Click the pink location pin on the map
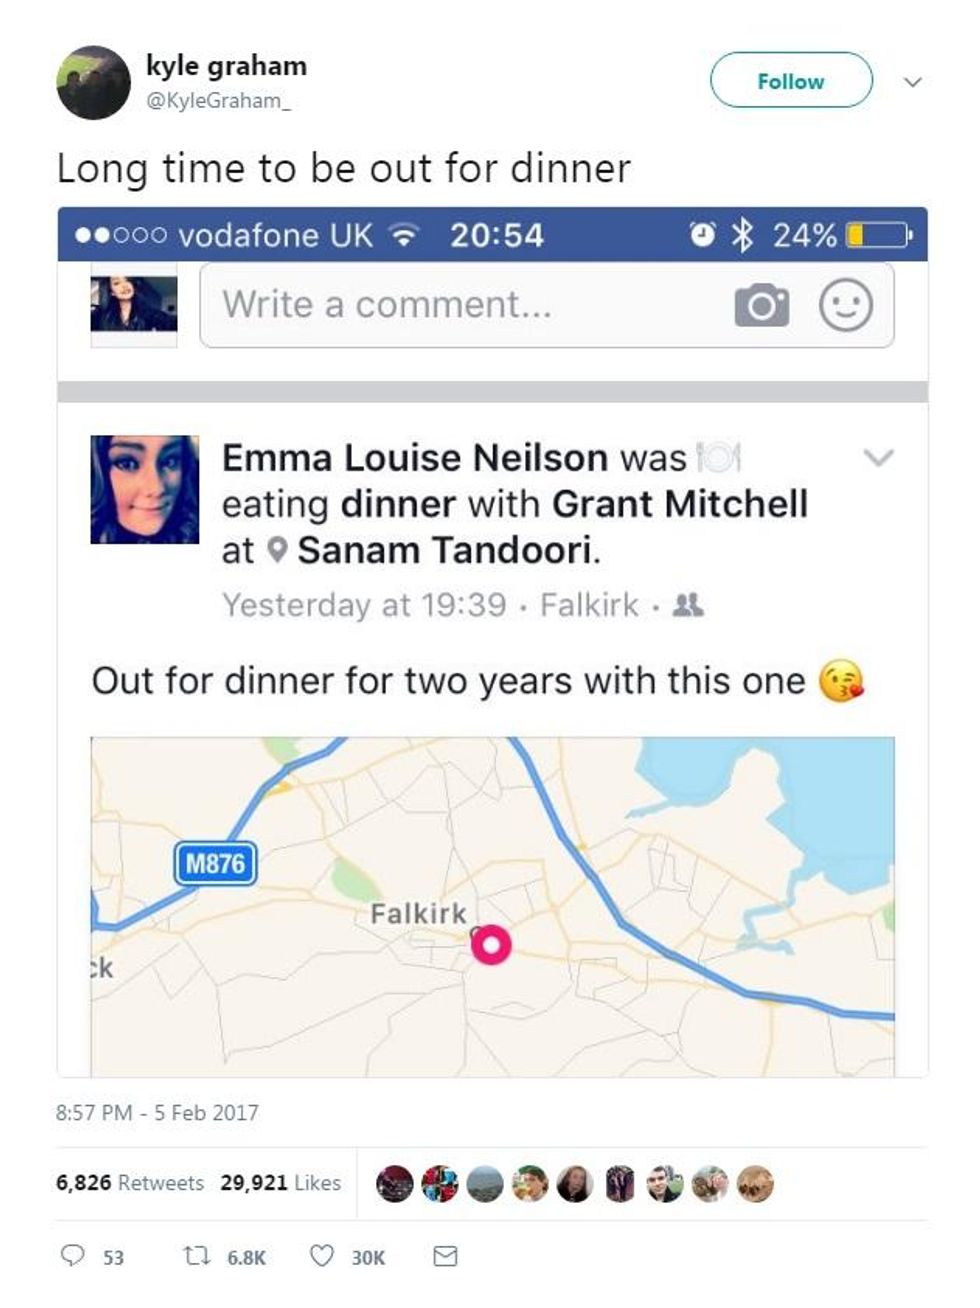 [491, 944]
